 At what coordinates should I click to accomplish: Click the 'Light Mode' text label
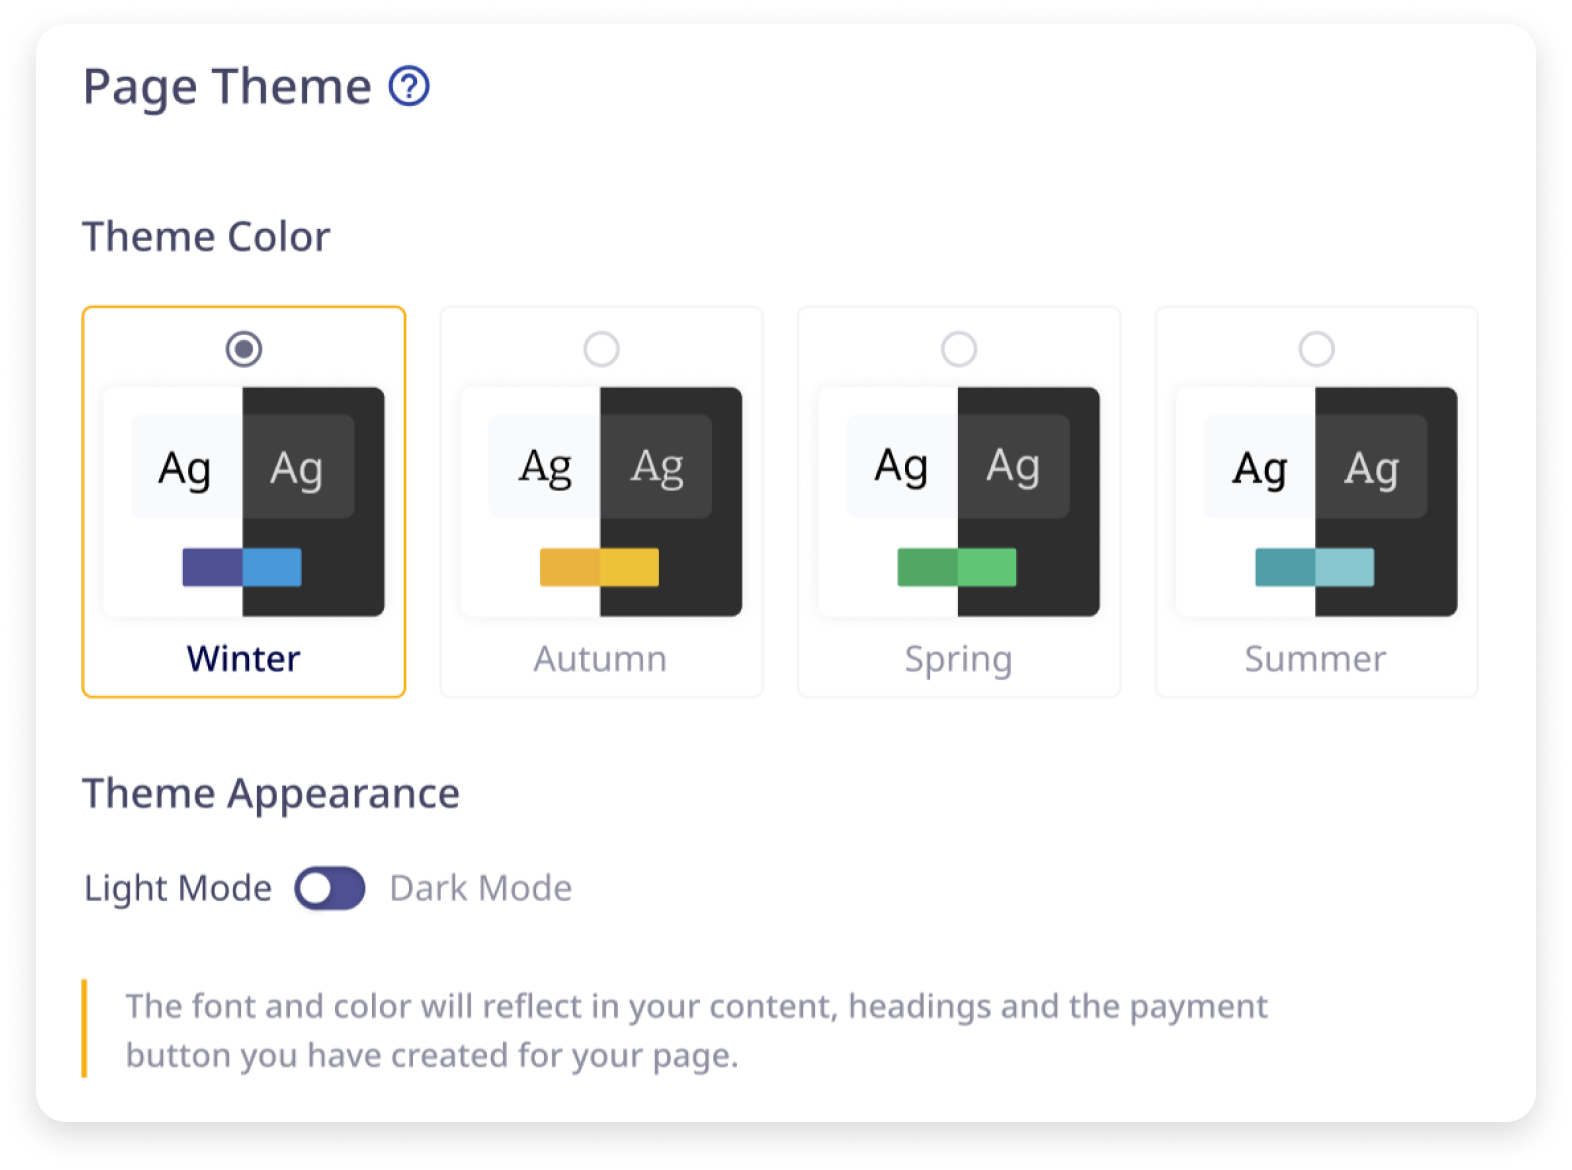[x=177, y=888]
